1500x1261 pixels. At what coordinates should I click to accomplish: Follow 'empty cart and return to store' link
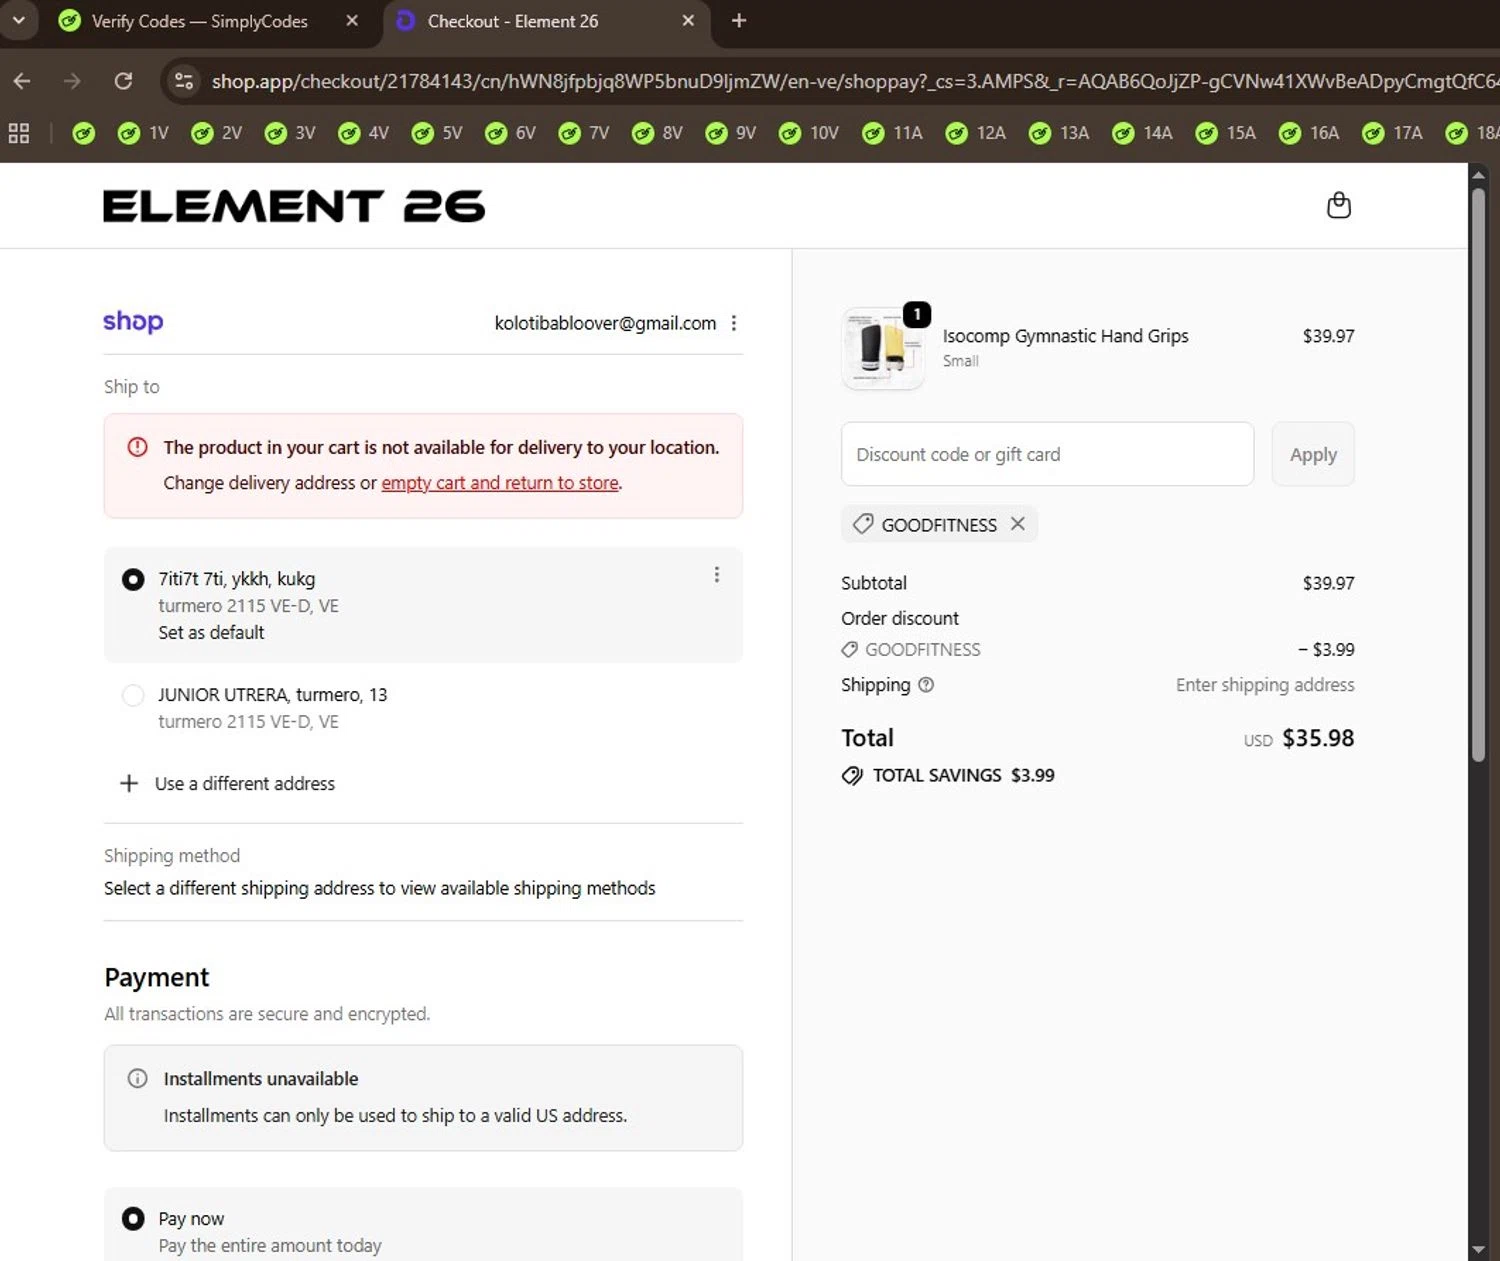[500, 483]
